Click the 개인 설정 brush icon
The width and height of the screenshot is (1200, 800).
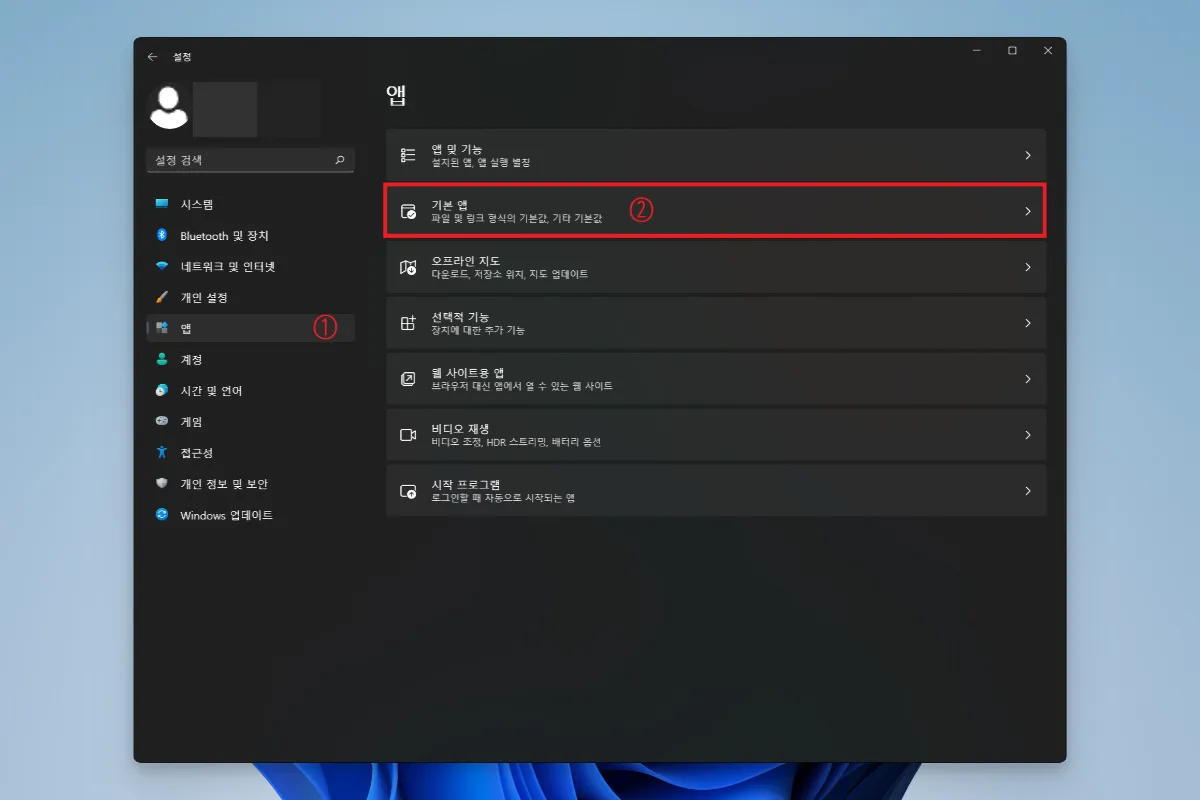point(163,297)
